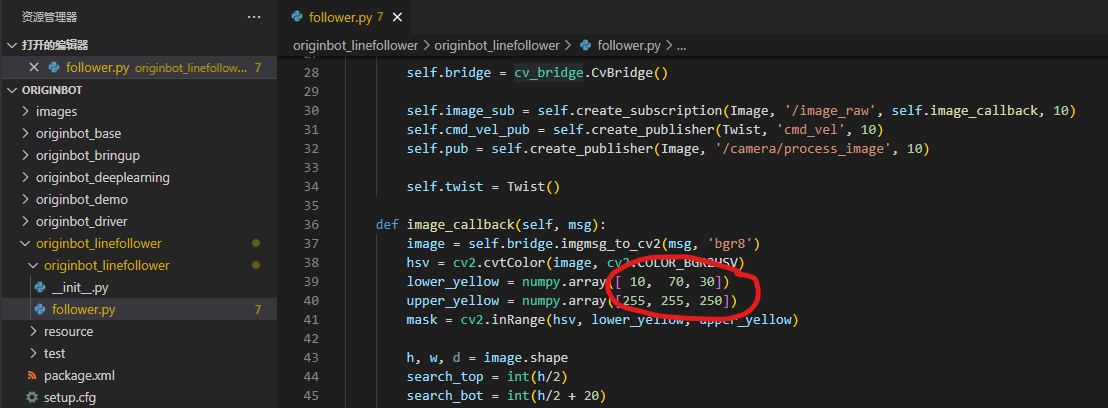Expand the originbot_driver folder
1108x408 pixels.
[x=81, y=221]
